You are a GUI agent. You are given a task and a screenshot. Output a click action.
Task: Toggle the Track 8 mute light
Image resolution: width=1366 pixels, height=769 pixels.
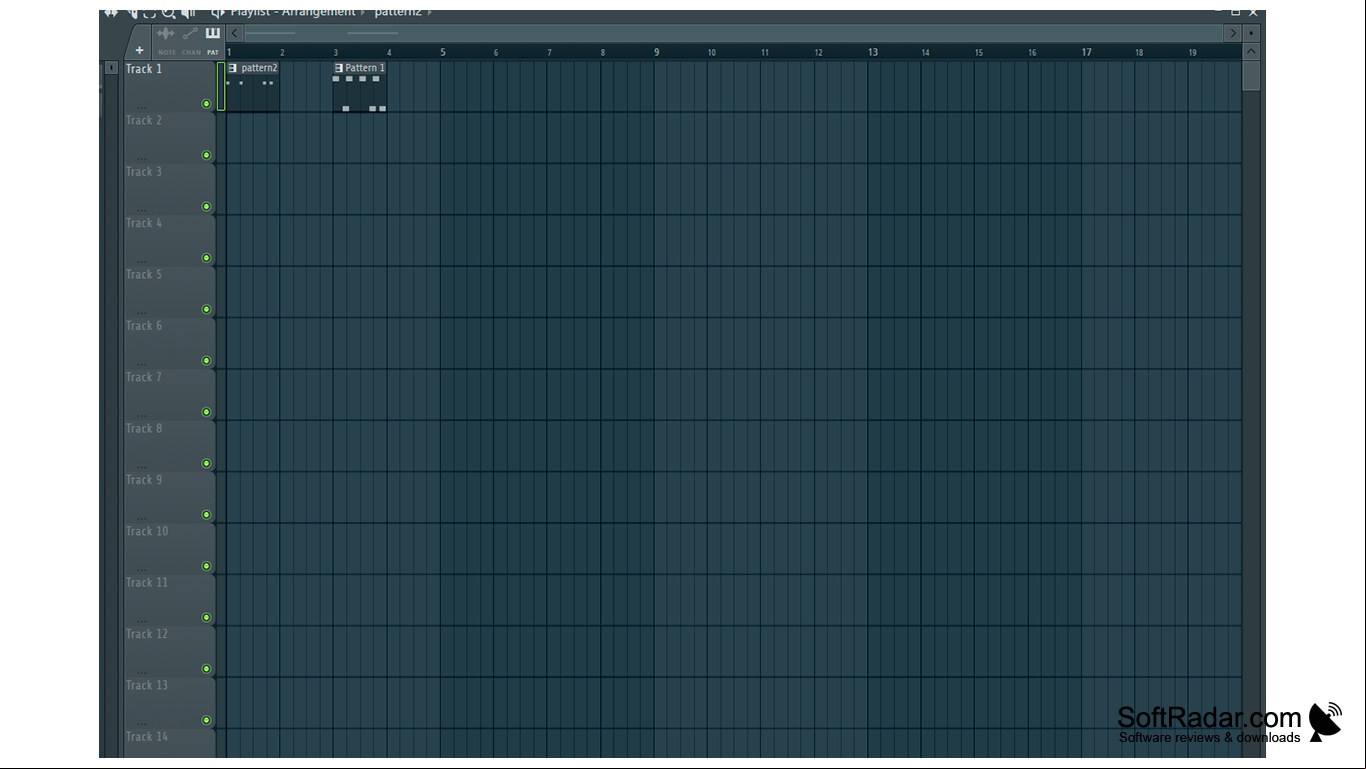[x=207, y=464]
